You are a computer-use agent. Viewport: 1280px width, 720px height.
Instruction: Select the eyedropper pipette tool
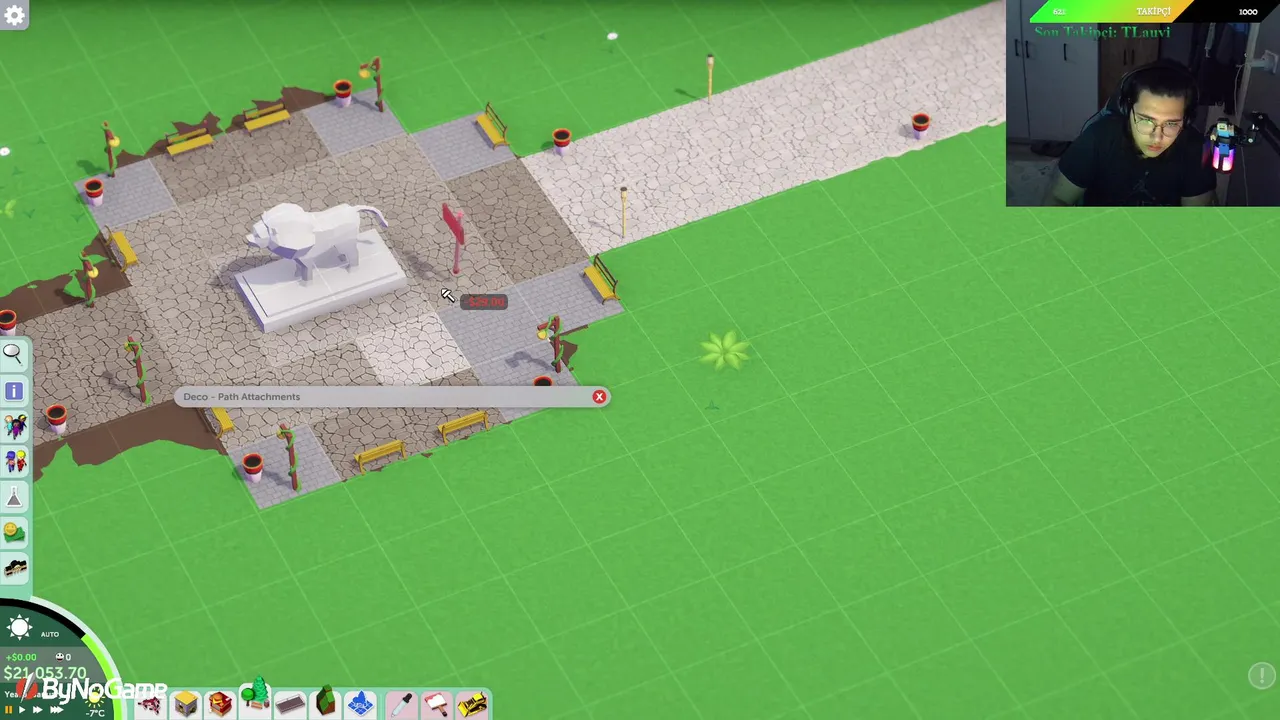point(401,704)
